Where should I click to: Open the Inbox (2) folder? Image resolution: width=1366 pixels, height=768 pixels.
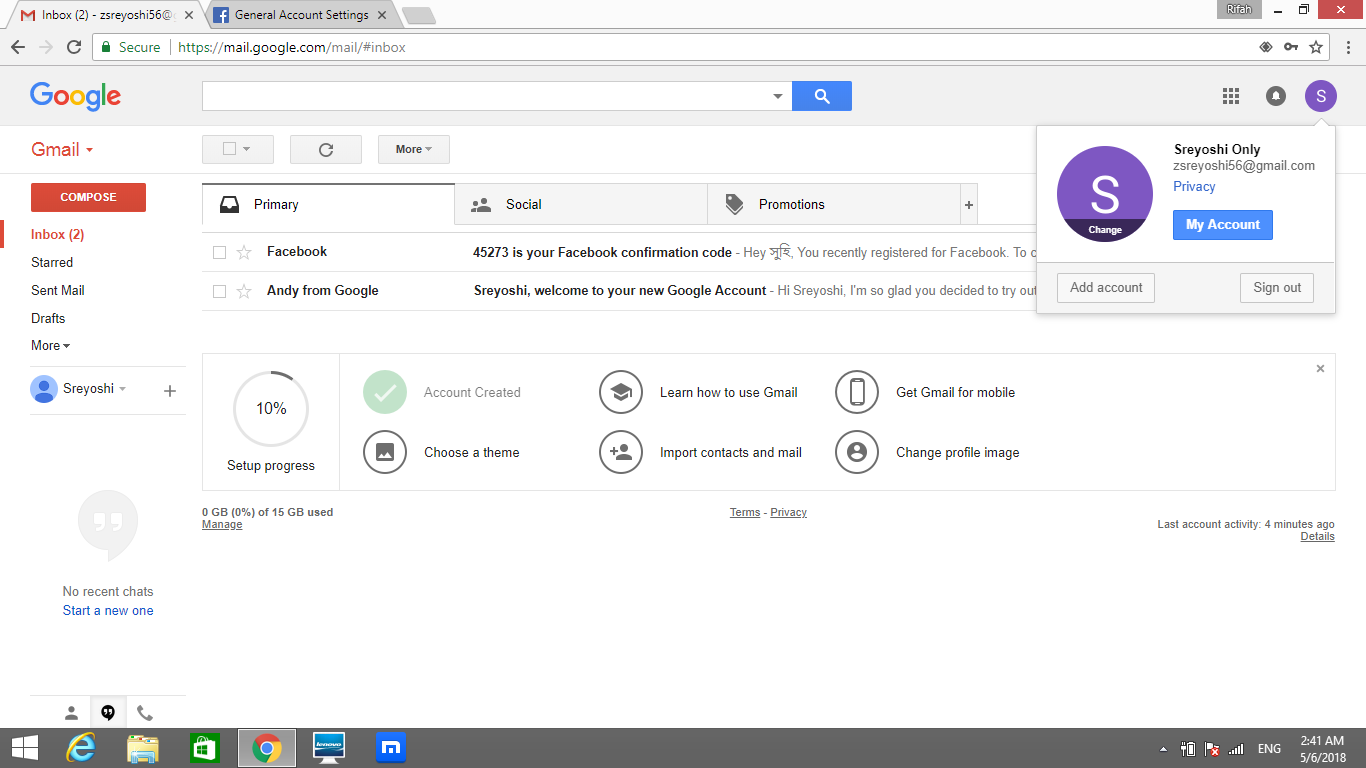[x=57, y=234]
